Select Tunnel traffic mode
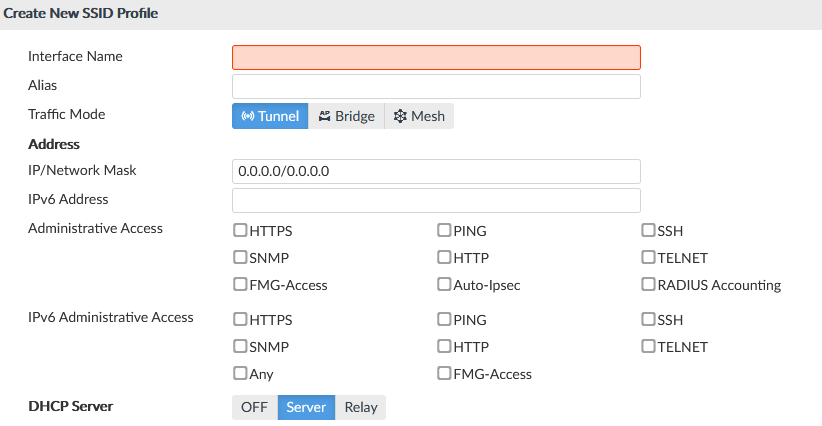 pos(270,116)
